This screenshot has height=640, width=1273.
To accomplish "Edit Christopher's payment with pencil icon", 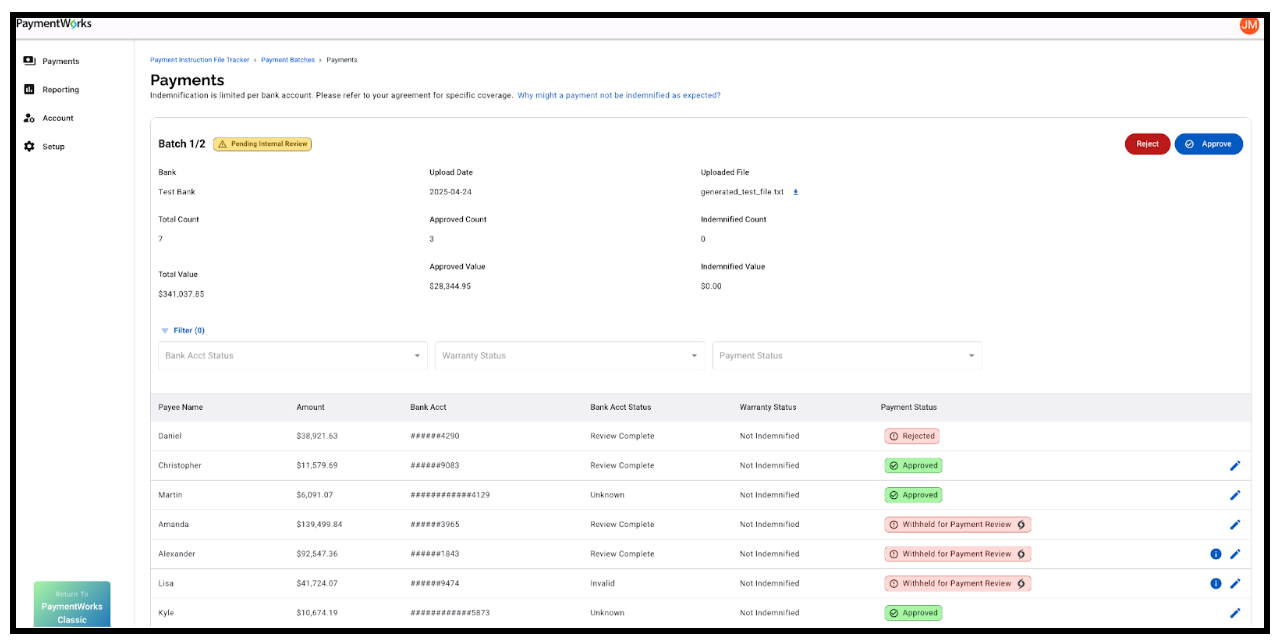I will [x=1235, y=465].
